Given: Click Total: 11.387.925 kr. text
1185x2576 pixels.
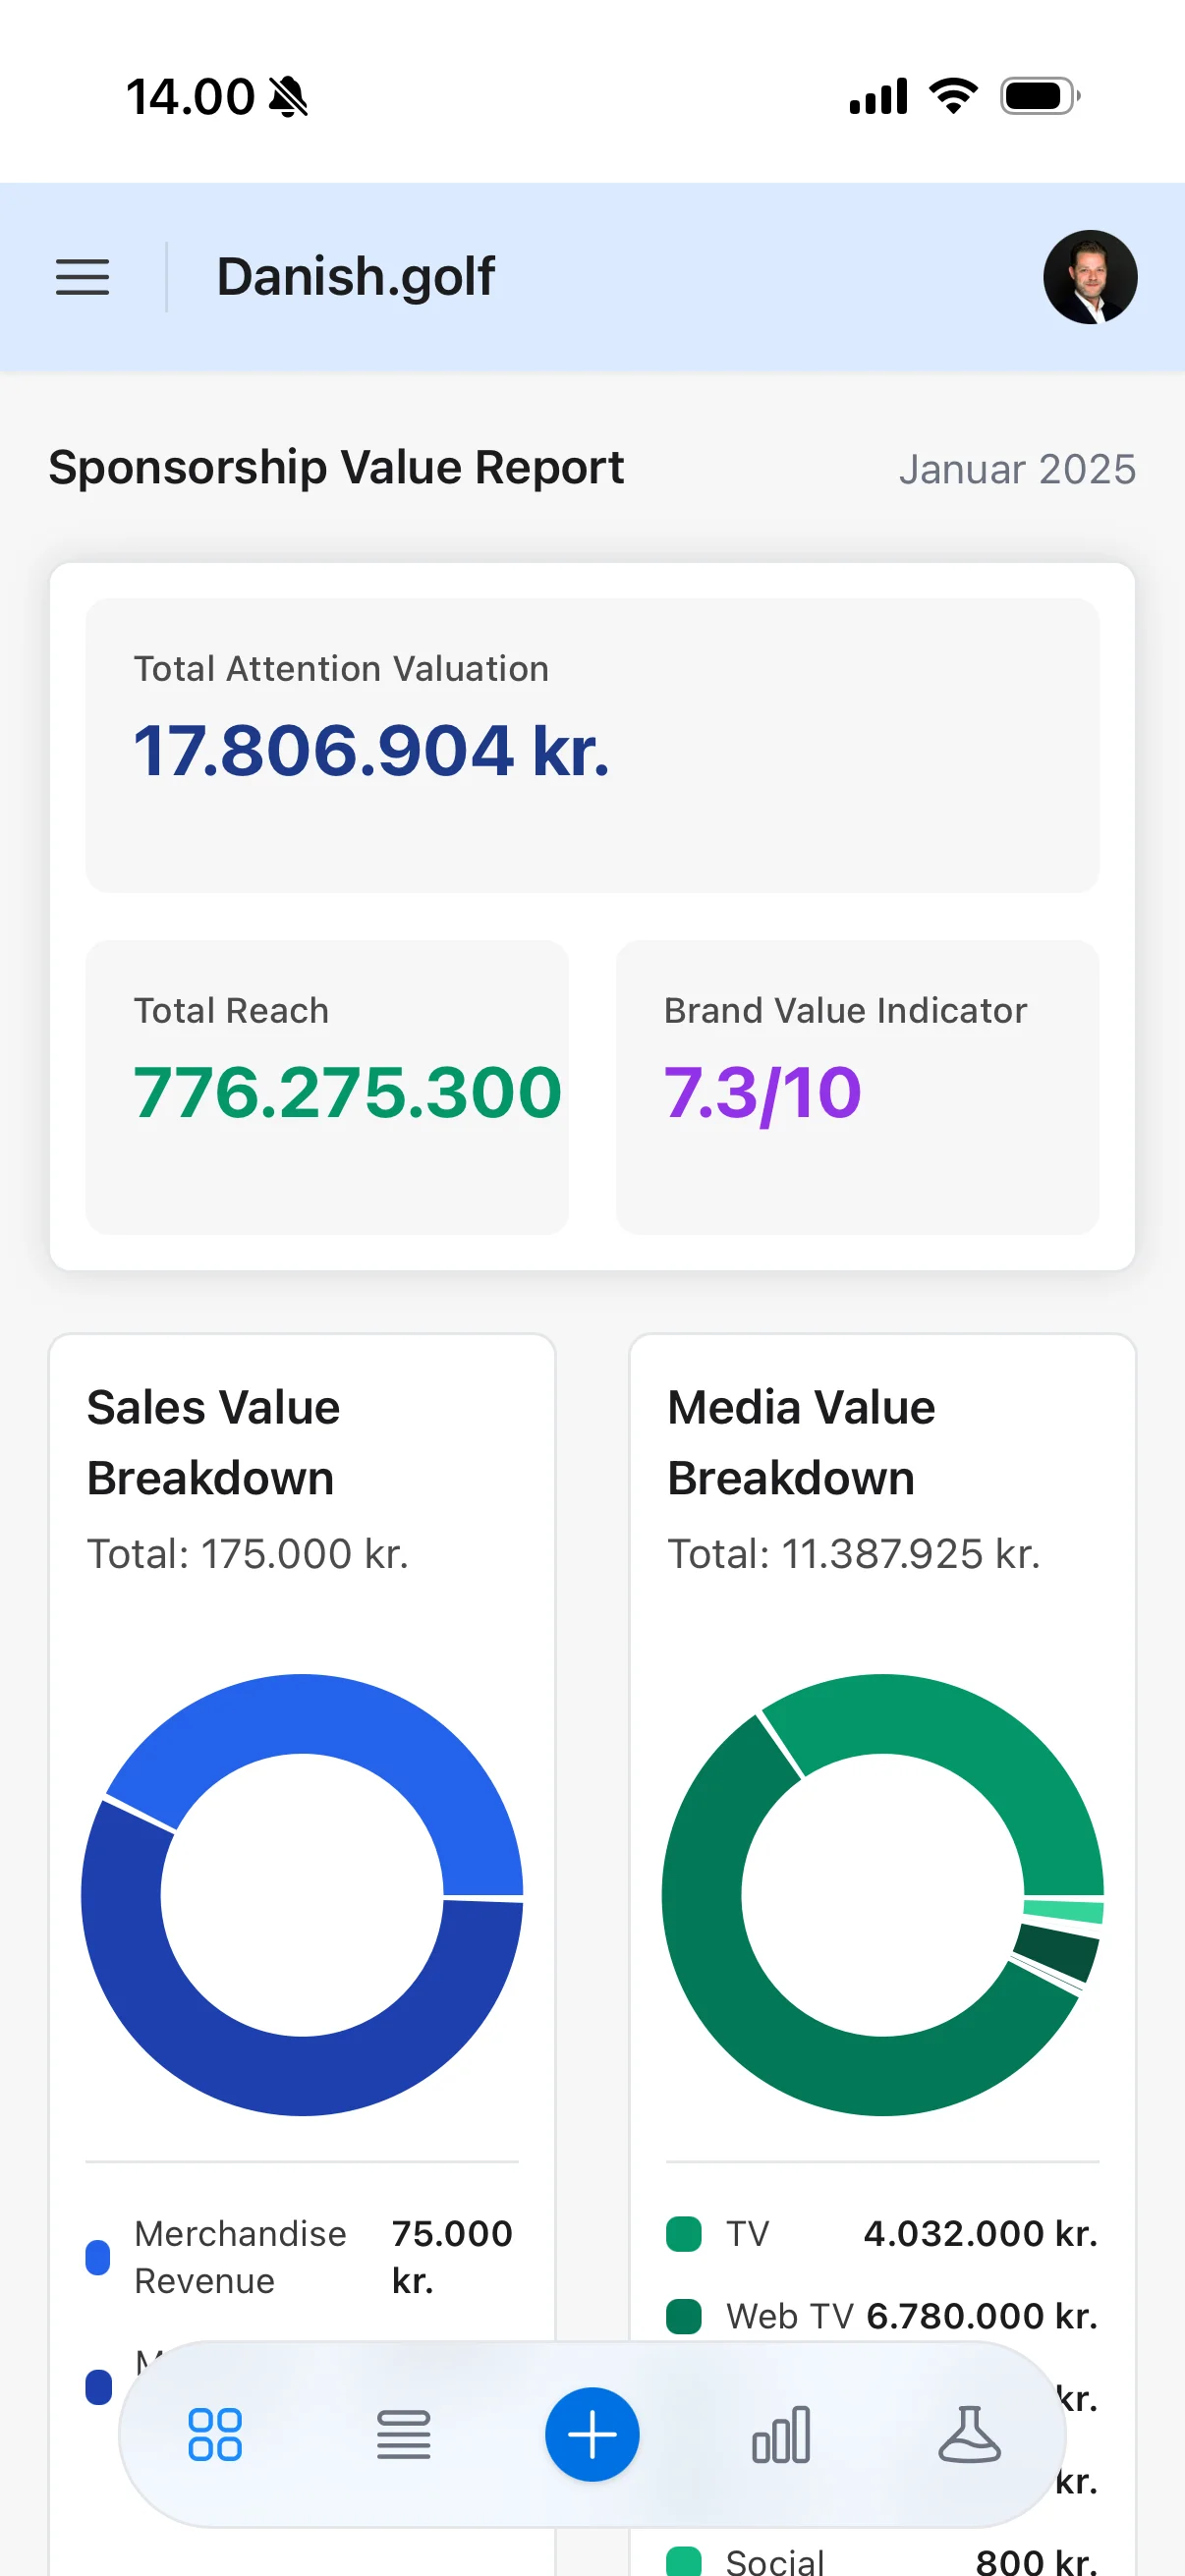Looking at the screenshot, I should click(854, 1554).
